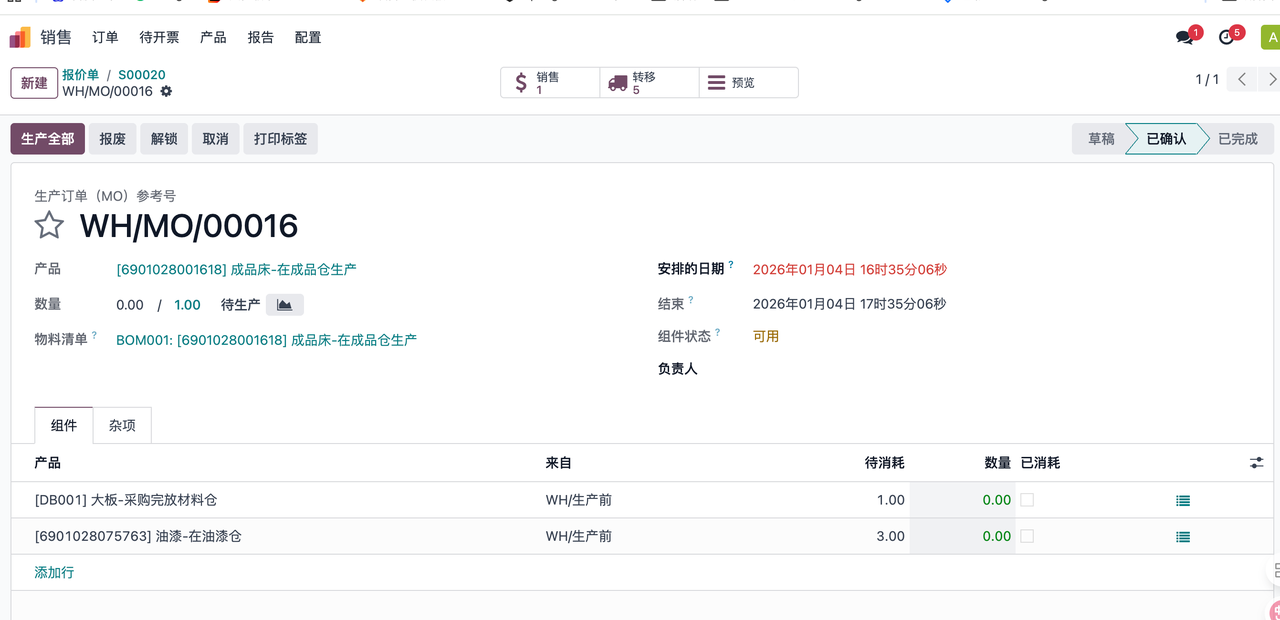Screen dimensions: 1280x620
Task: Click WH/生产前 source in 油漆 row
Action: [x=578, y=536]
